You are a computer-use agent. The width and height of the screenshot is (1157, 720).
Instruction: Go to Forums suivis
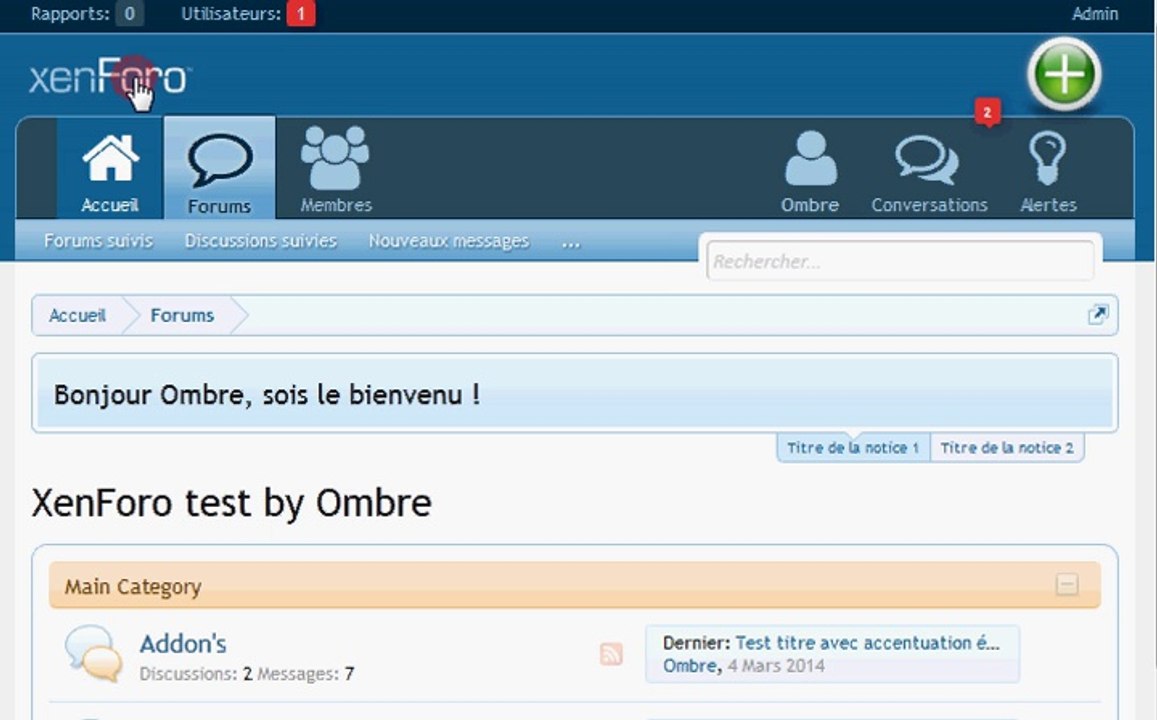coord(98,240)
